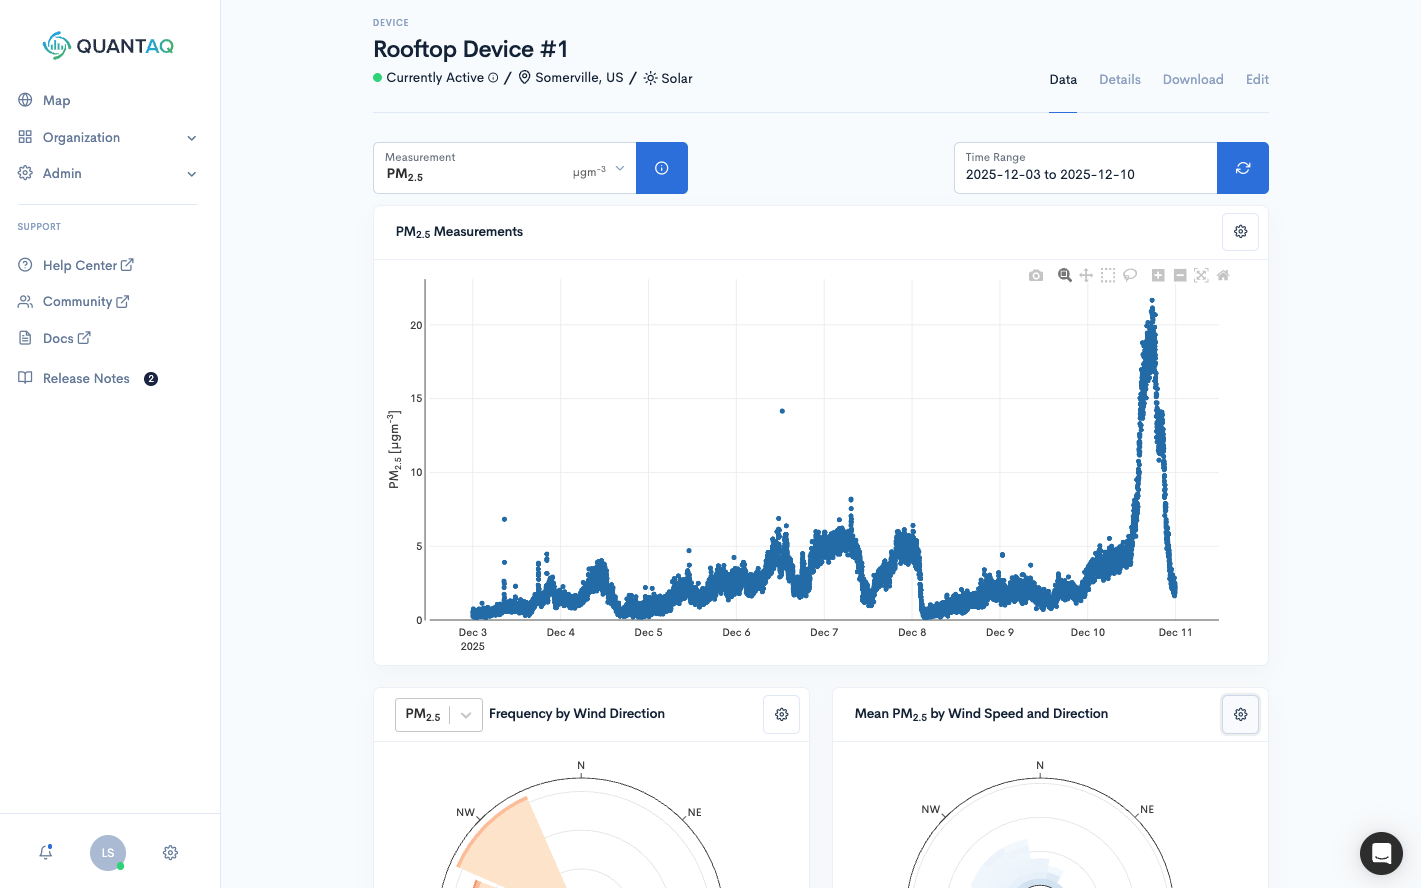Open the chat bubble in the corner
1421x888 pixels.
click(1381, 853)
